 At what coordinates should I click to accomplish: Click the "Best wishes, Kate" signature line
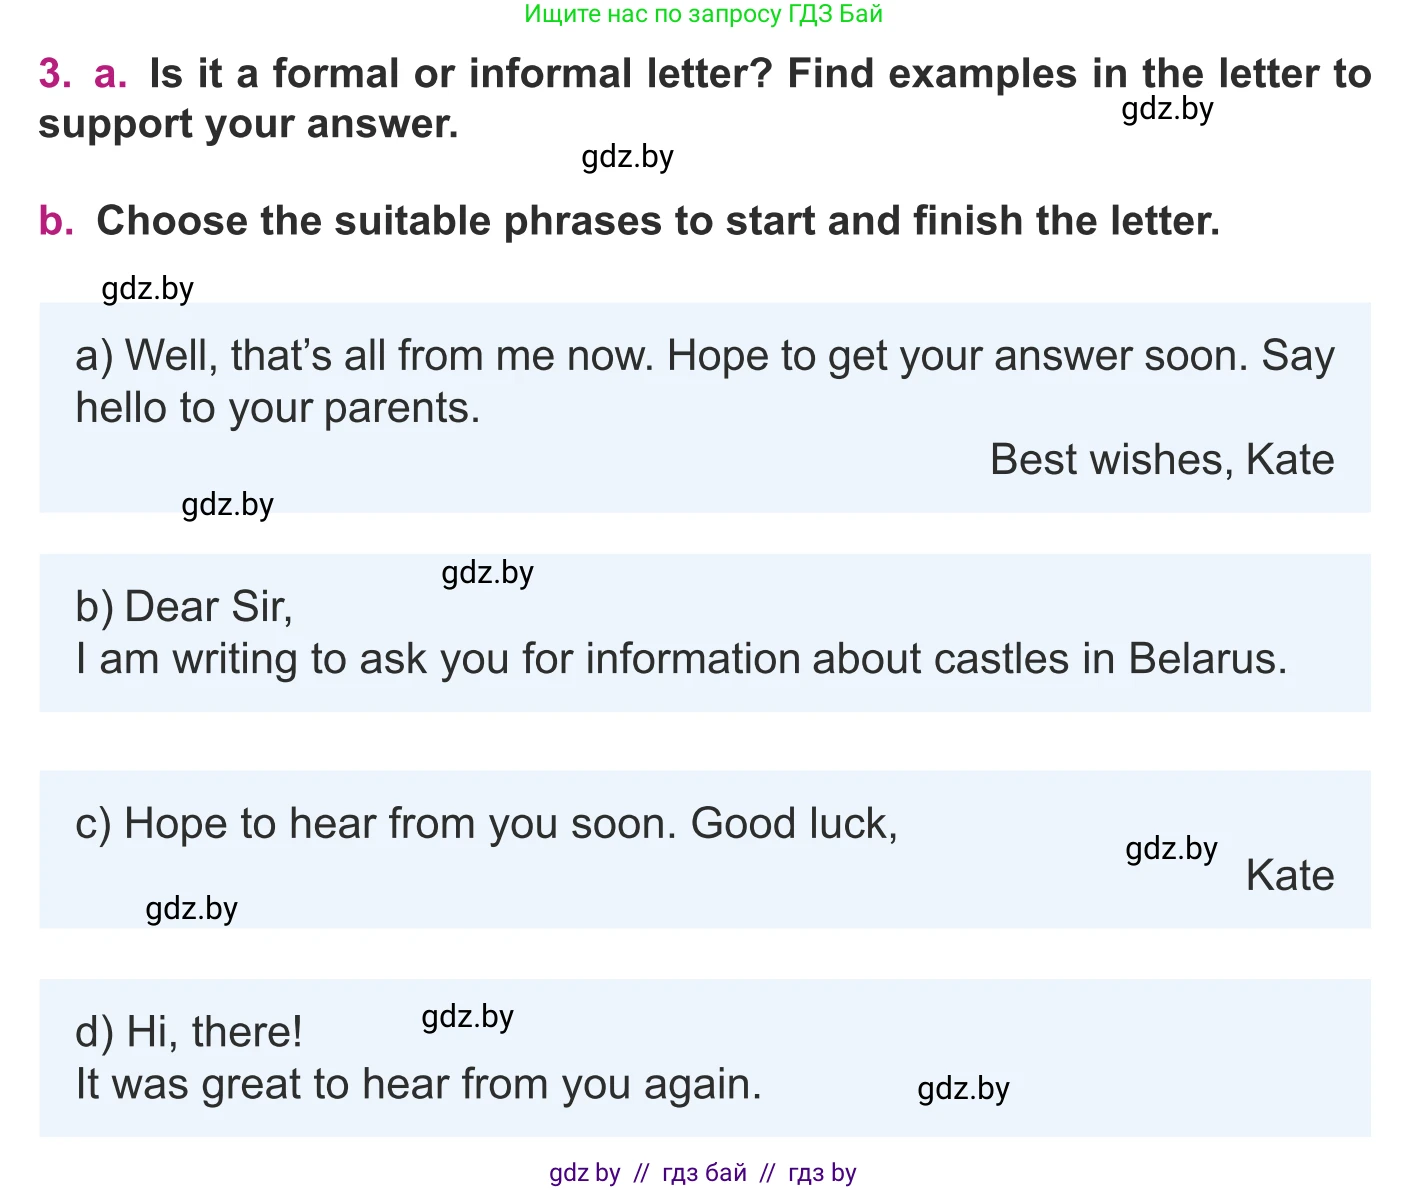click(x=1161, y=460)
